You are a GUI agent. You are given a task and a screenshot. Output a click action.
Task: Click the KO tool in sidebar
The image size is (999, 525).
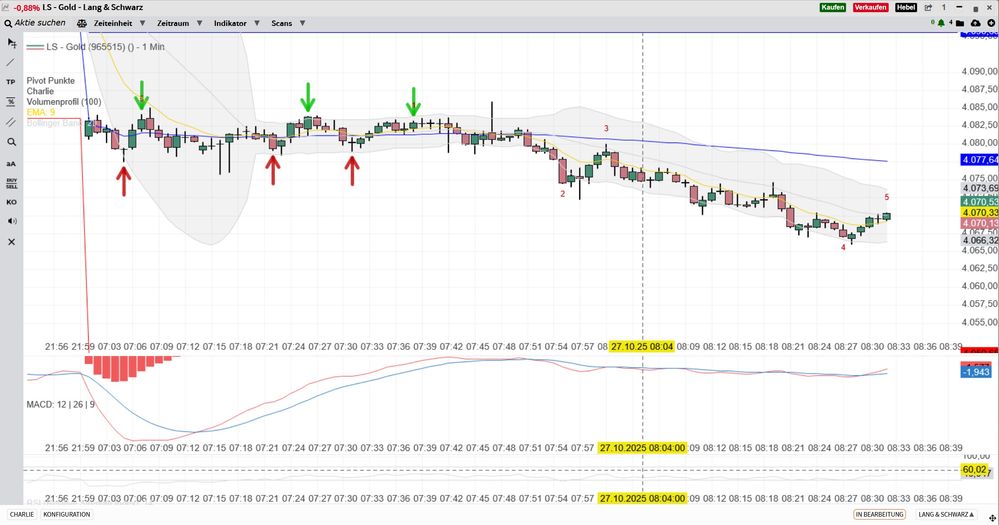11,202
